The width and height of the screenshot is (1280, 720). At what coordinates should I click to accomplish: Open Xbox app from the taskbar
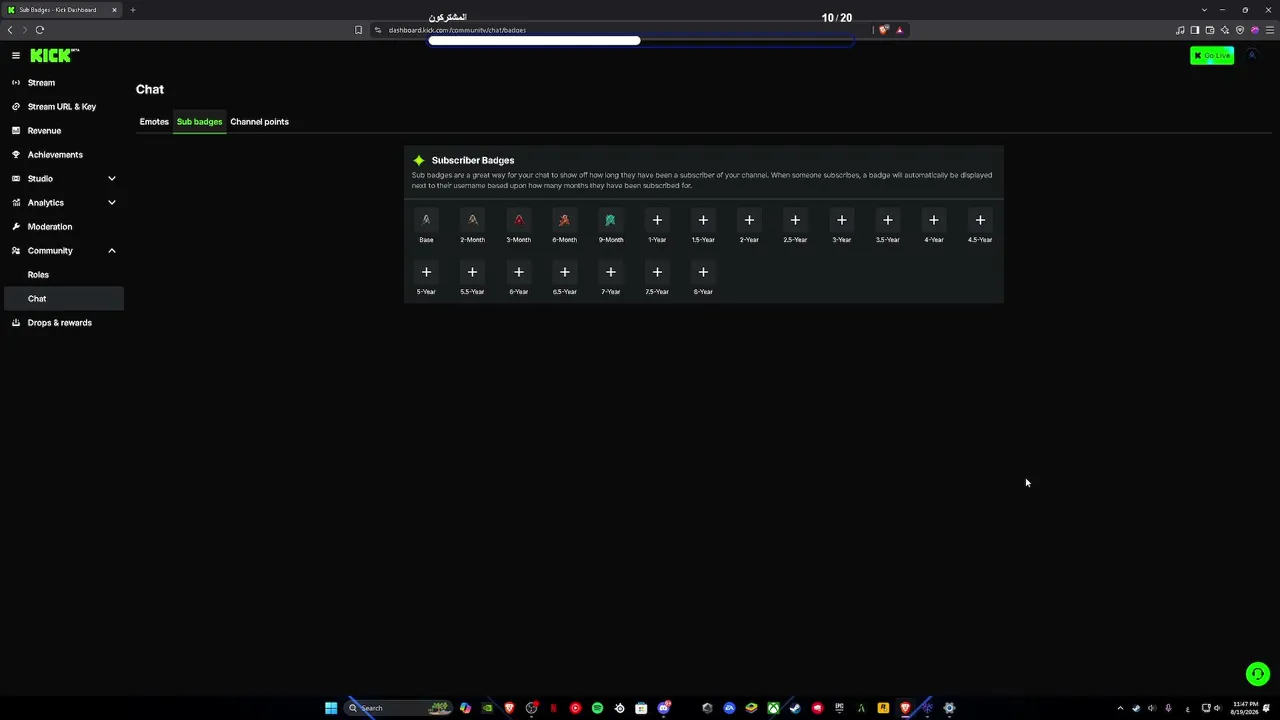pyautogui.click(x=773, y=708)
